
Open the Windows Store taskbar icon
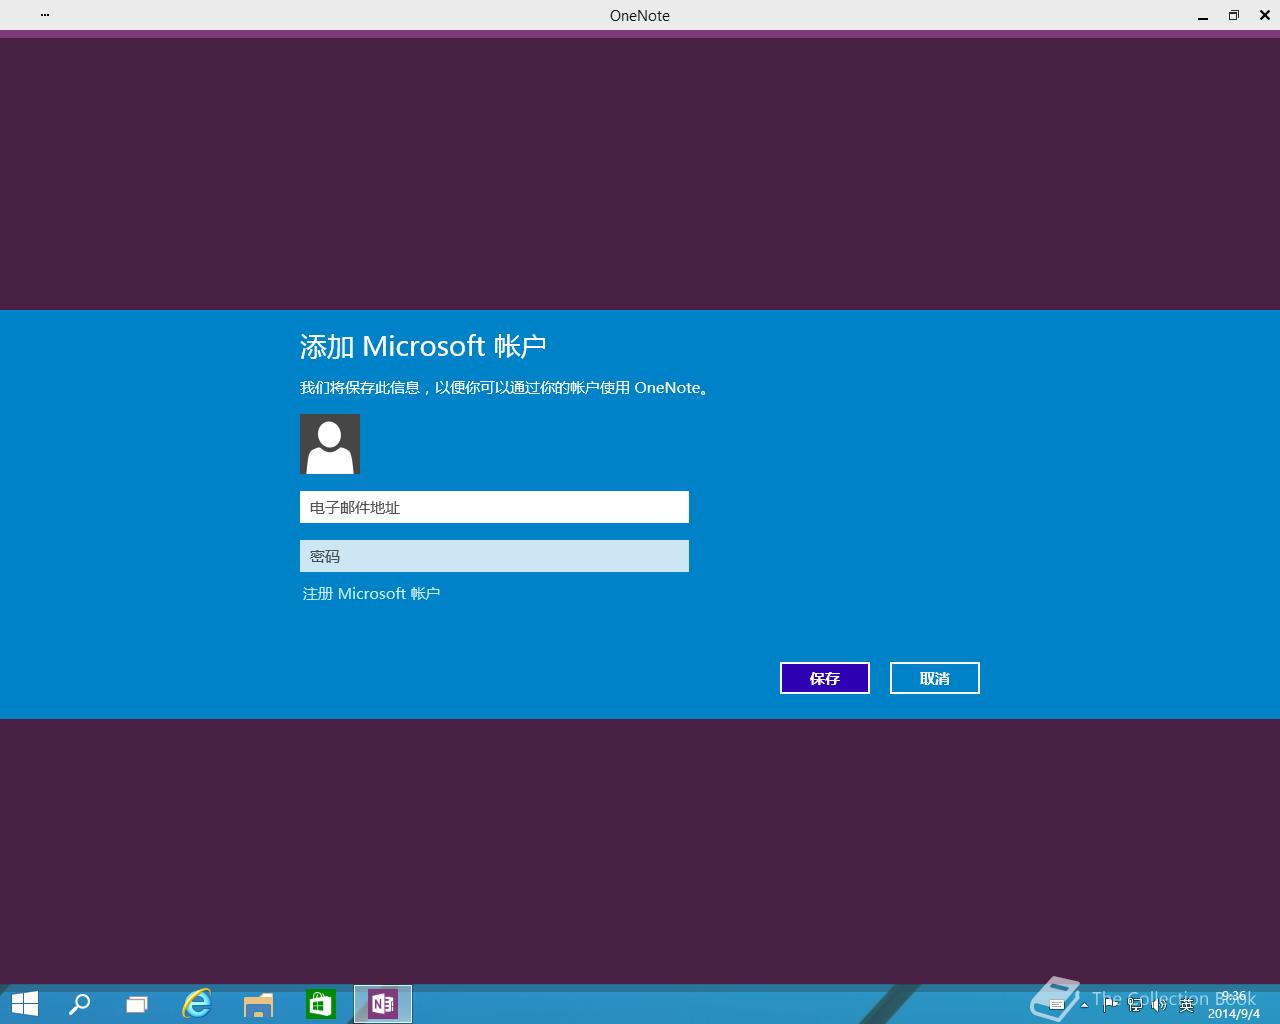point(320,1004)
